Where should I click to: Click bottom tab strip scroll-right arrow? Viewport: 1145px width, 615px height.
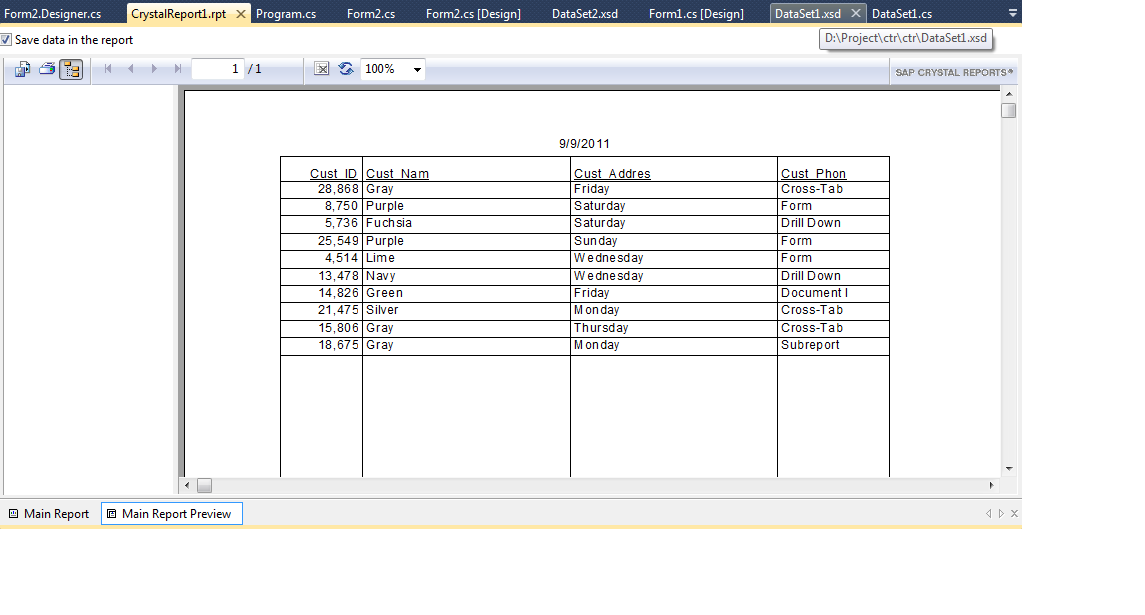(x=1001, y=513)
